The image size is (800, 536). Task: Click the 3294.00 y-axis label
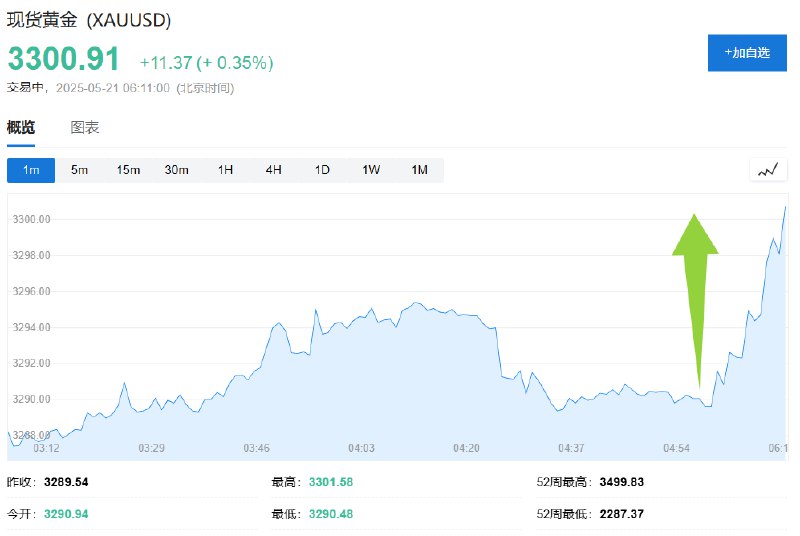coord(32,327)
